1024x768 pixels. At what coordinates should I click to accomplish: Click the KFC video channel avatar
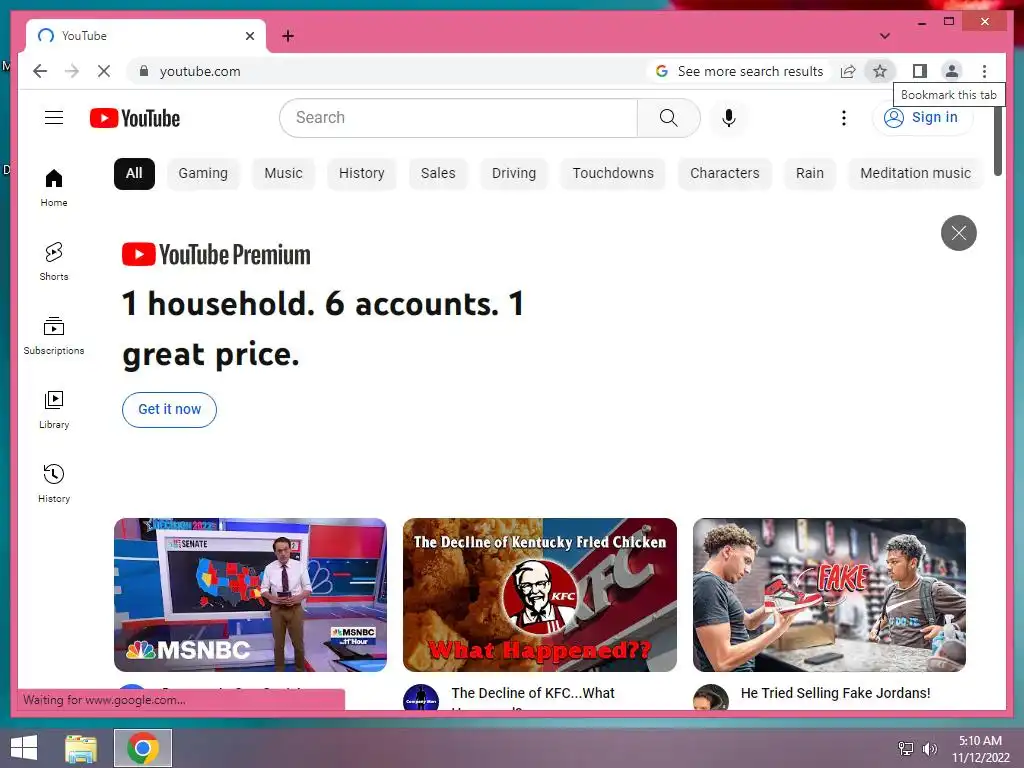(421, 699)
